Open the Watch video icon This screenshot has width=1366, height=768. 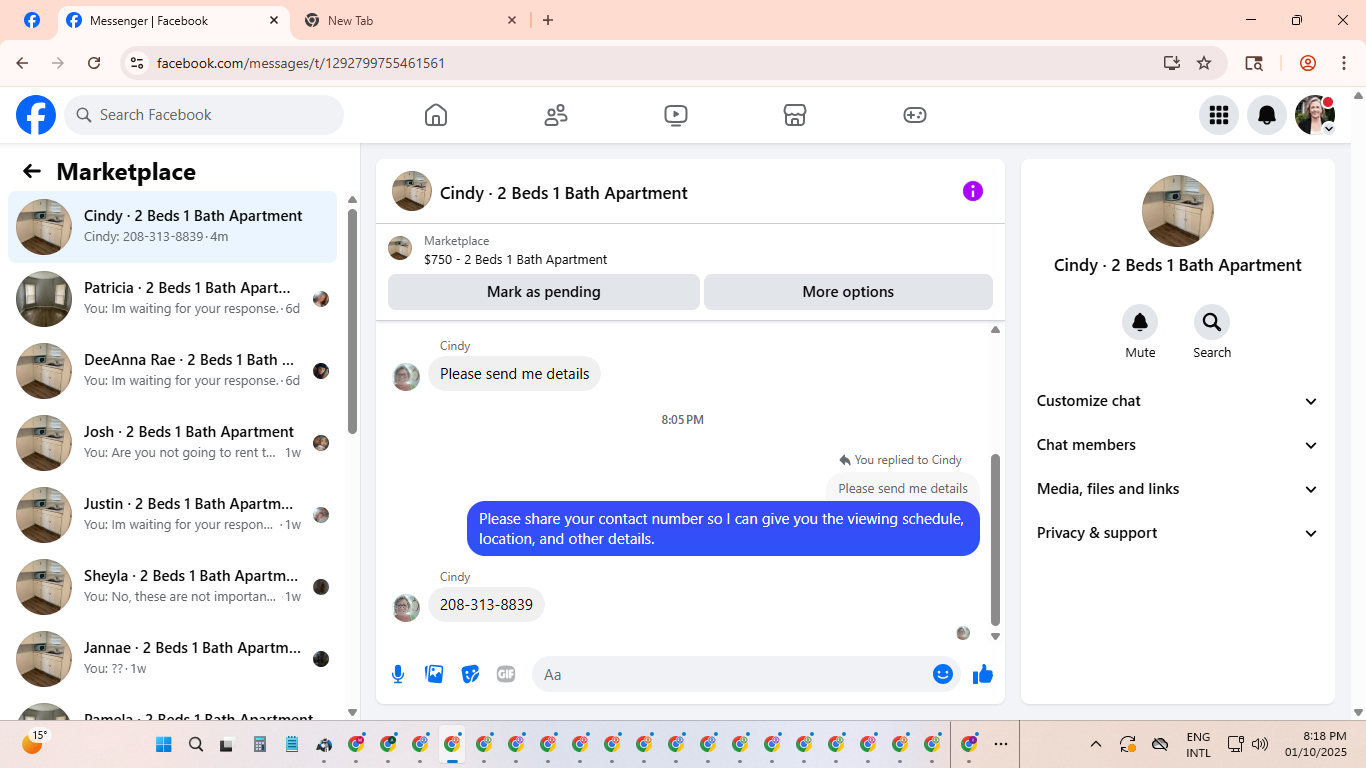pos(675,115)
